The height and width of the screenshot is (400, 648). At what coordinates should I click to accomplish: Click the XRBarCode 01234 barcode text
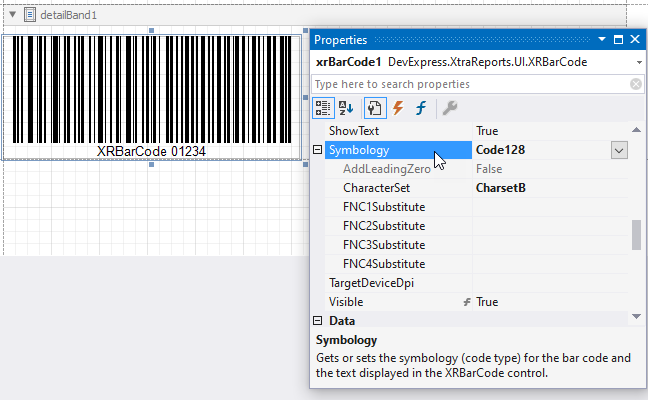click(151, 151)
